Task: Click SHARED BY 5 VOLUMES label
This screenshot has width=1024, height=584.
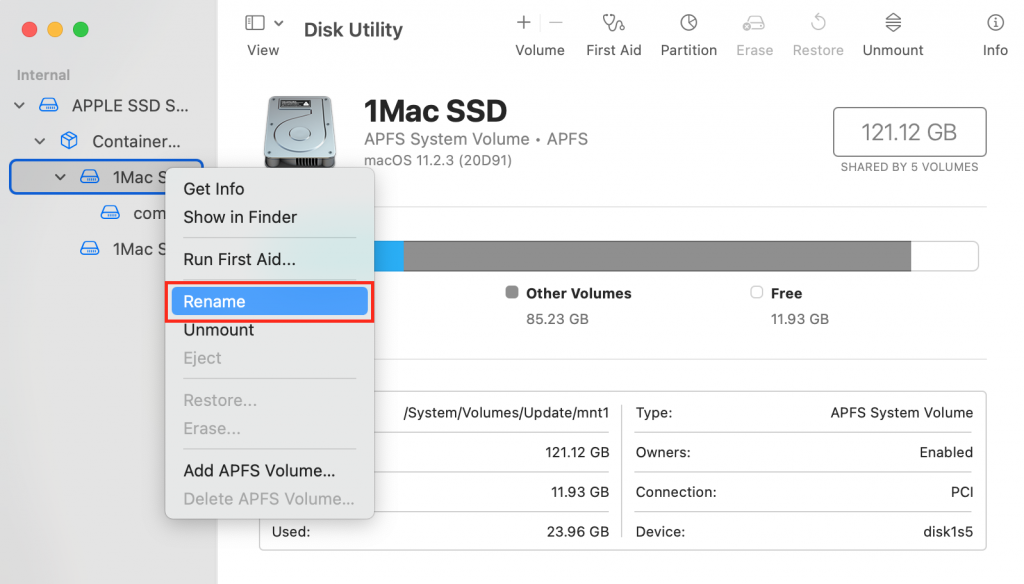Action: (909, 167)
